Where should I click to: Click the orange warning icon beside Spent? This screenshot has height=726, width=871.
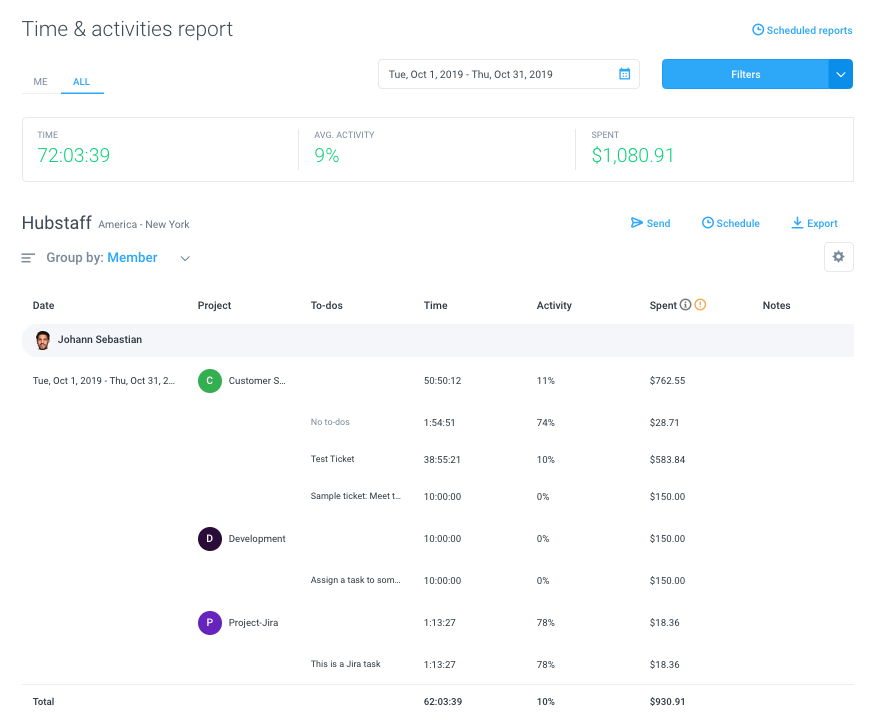click(x=700, y=304)
